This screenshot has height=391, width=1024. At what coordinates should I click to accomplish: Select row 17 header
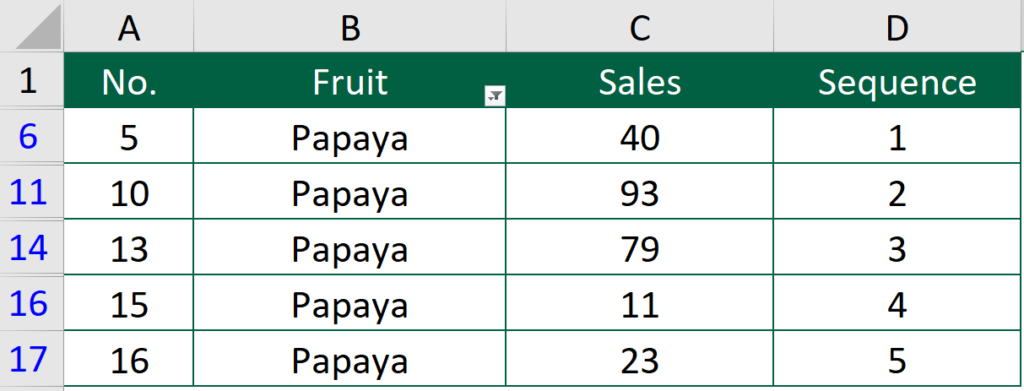[31, 359]
